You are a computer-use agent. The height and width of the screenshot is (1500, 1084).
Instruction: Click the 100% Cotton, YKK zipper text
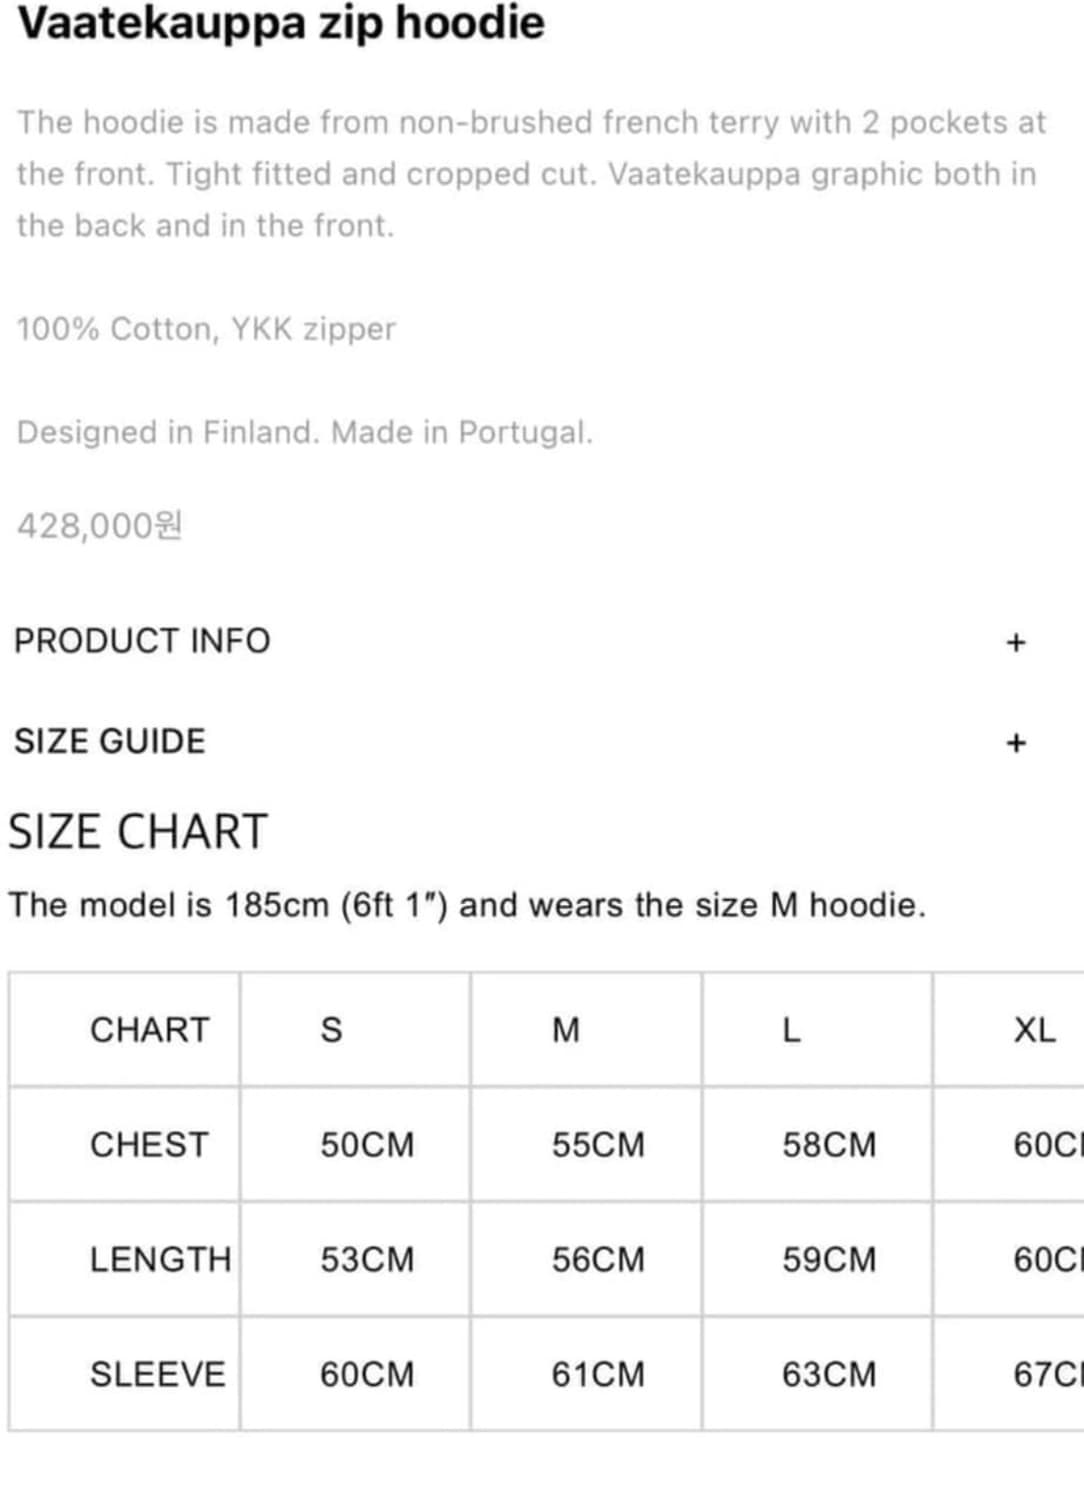pos(206,329)
